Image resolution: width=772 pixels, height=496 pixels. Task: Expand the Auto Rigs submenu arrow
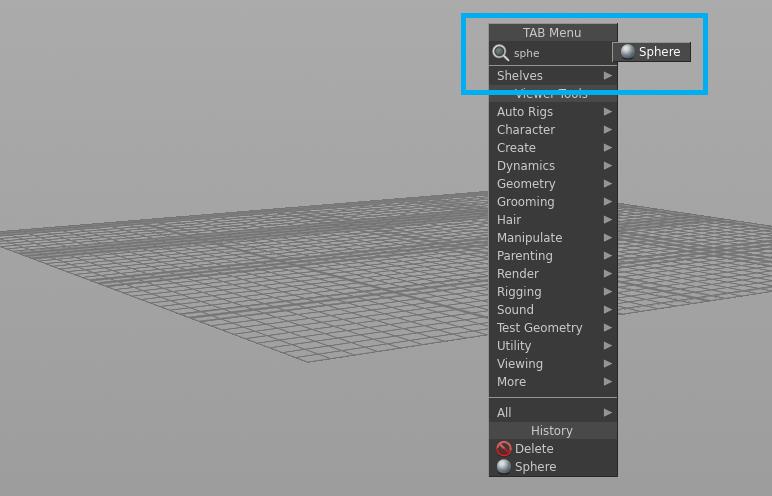click(x=607, y=112)
